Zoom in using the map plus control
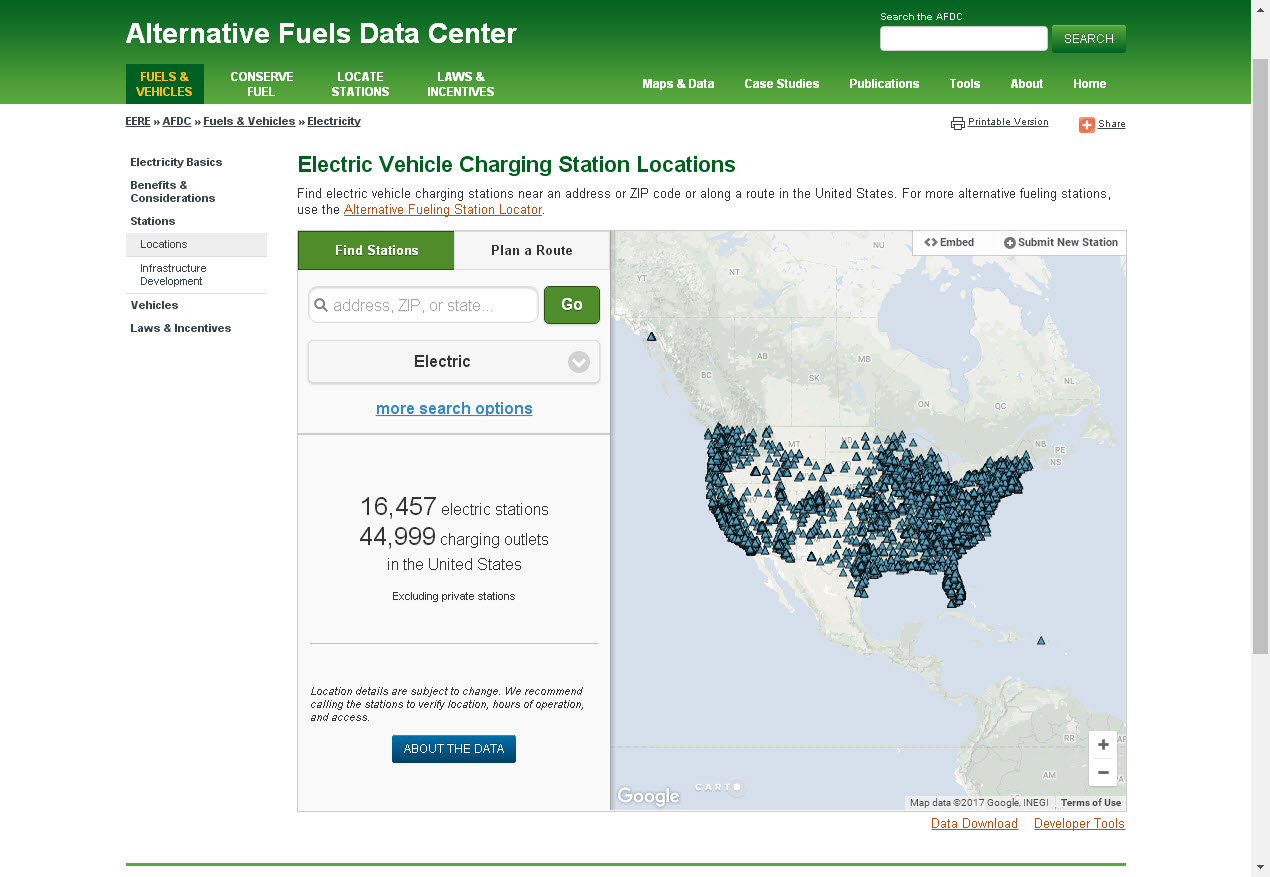 [x=1103, y=744]
